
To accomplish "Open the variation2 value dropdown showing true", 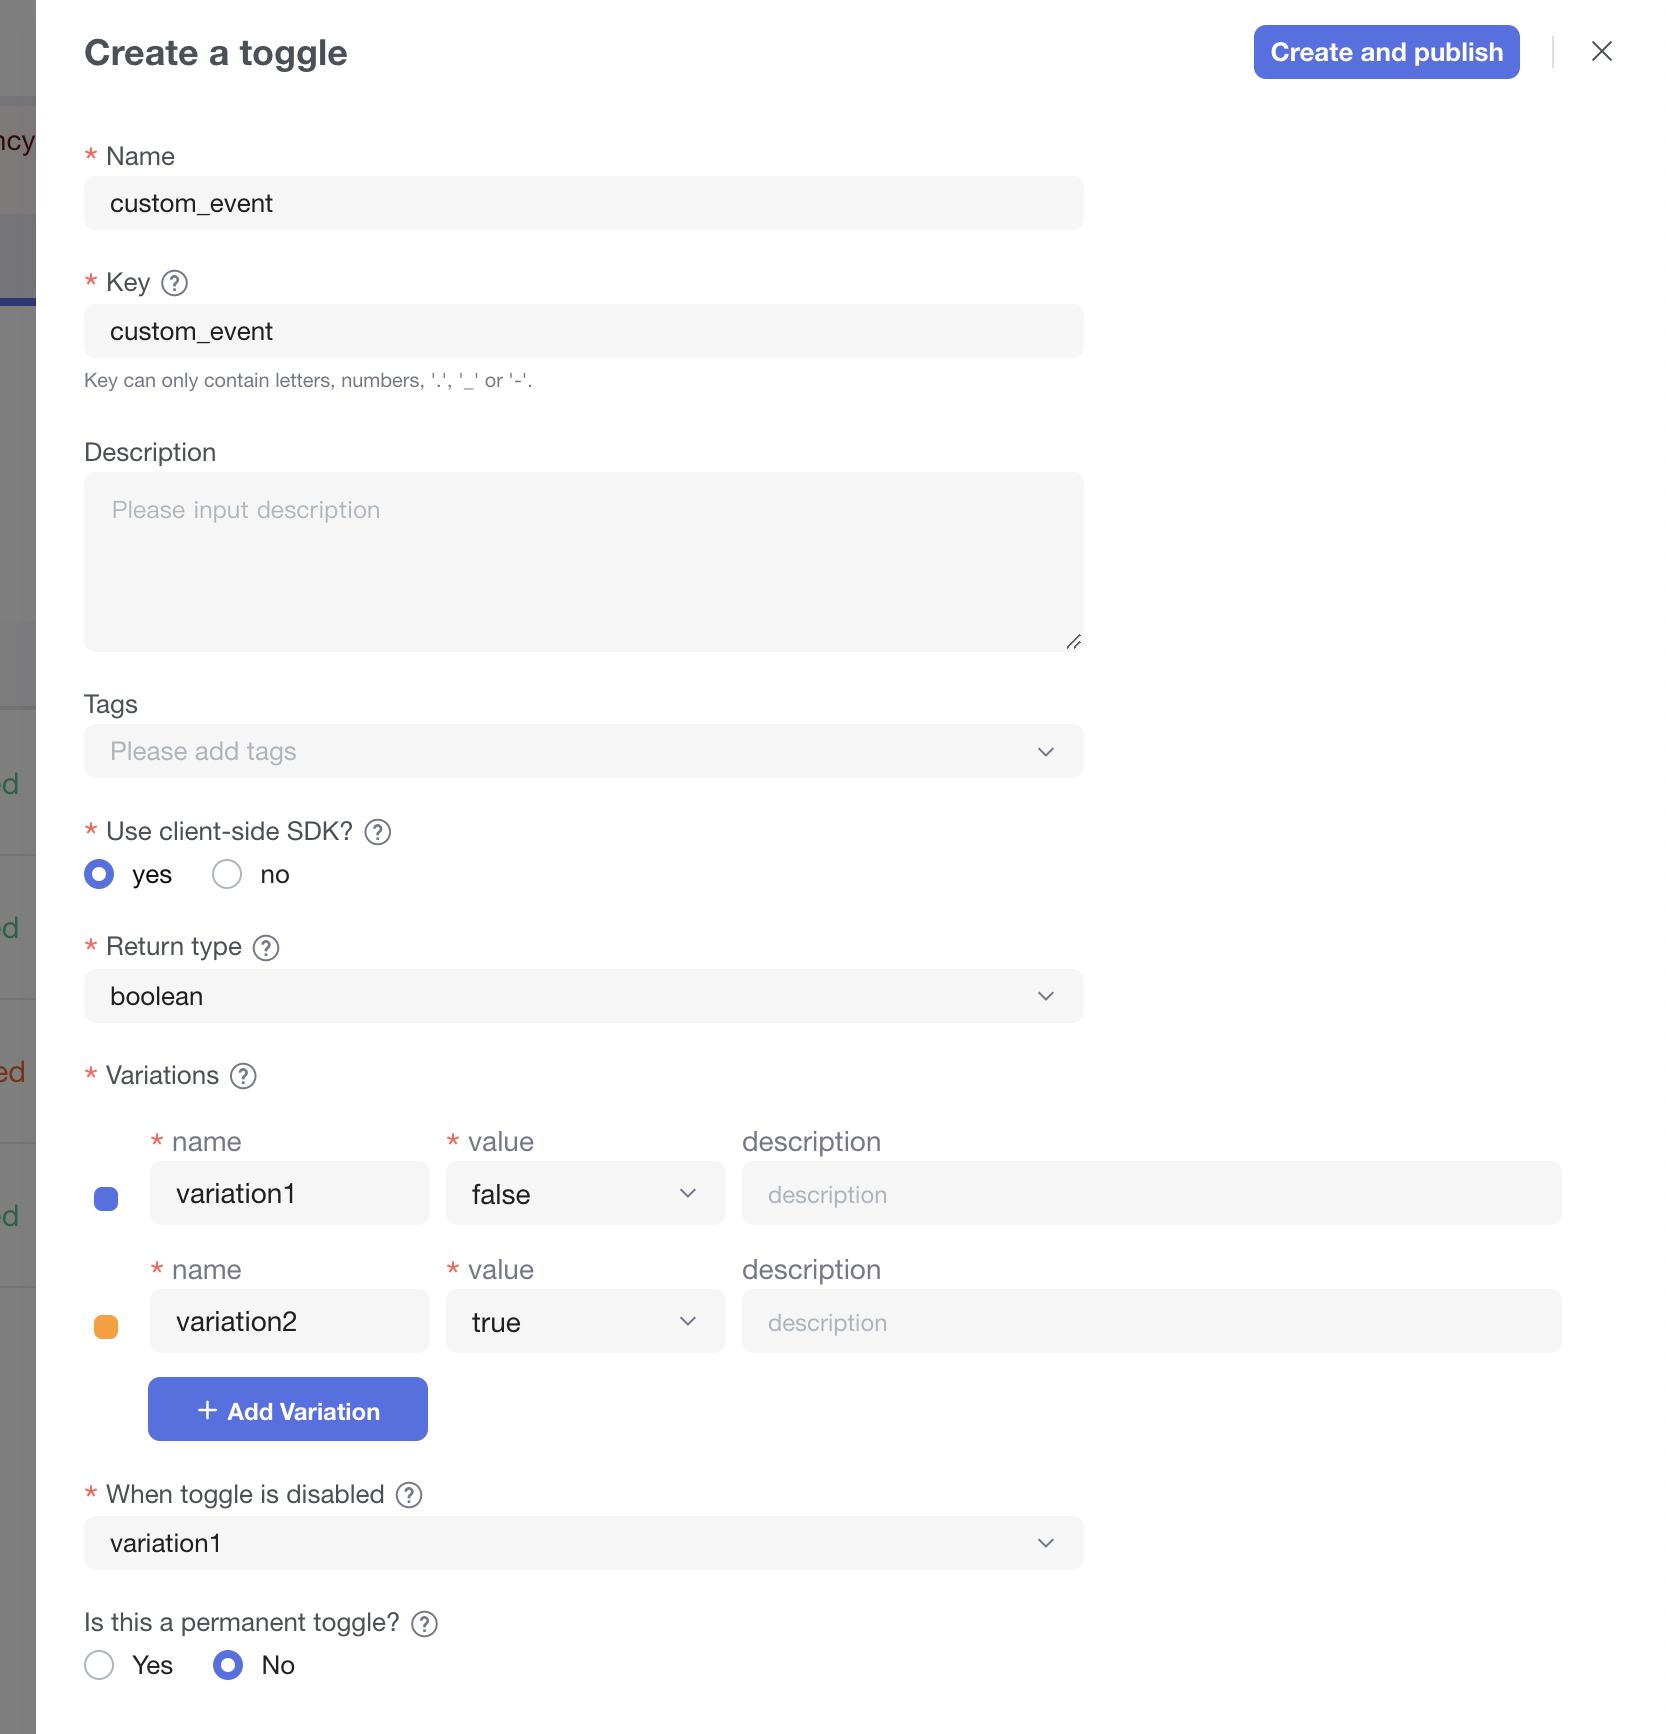I will 585,1321.
